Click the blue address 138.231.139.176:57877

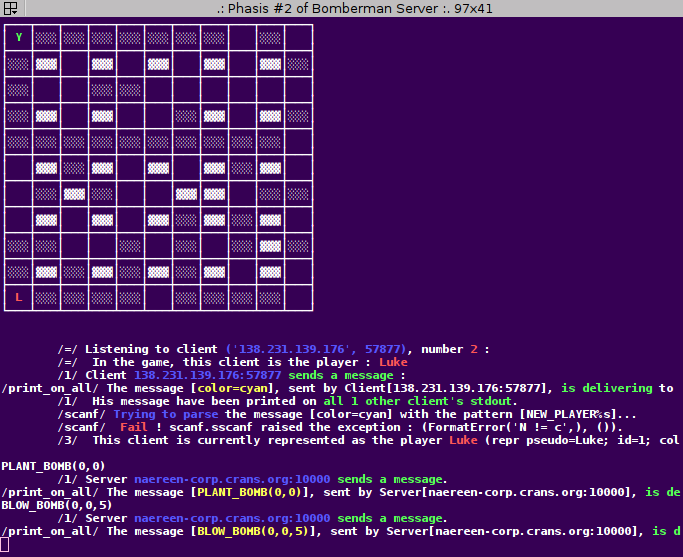[x=207, y=375]
